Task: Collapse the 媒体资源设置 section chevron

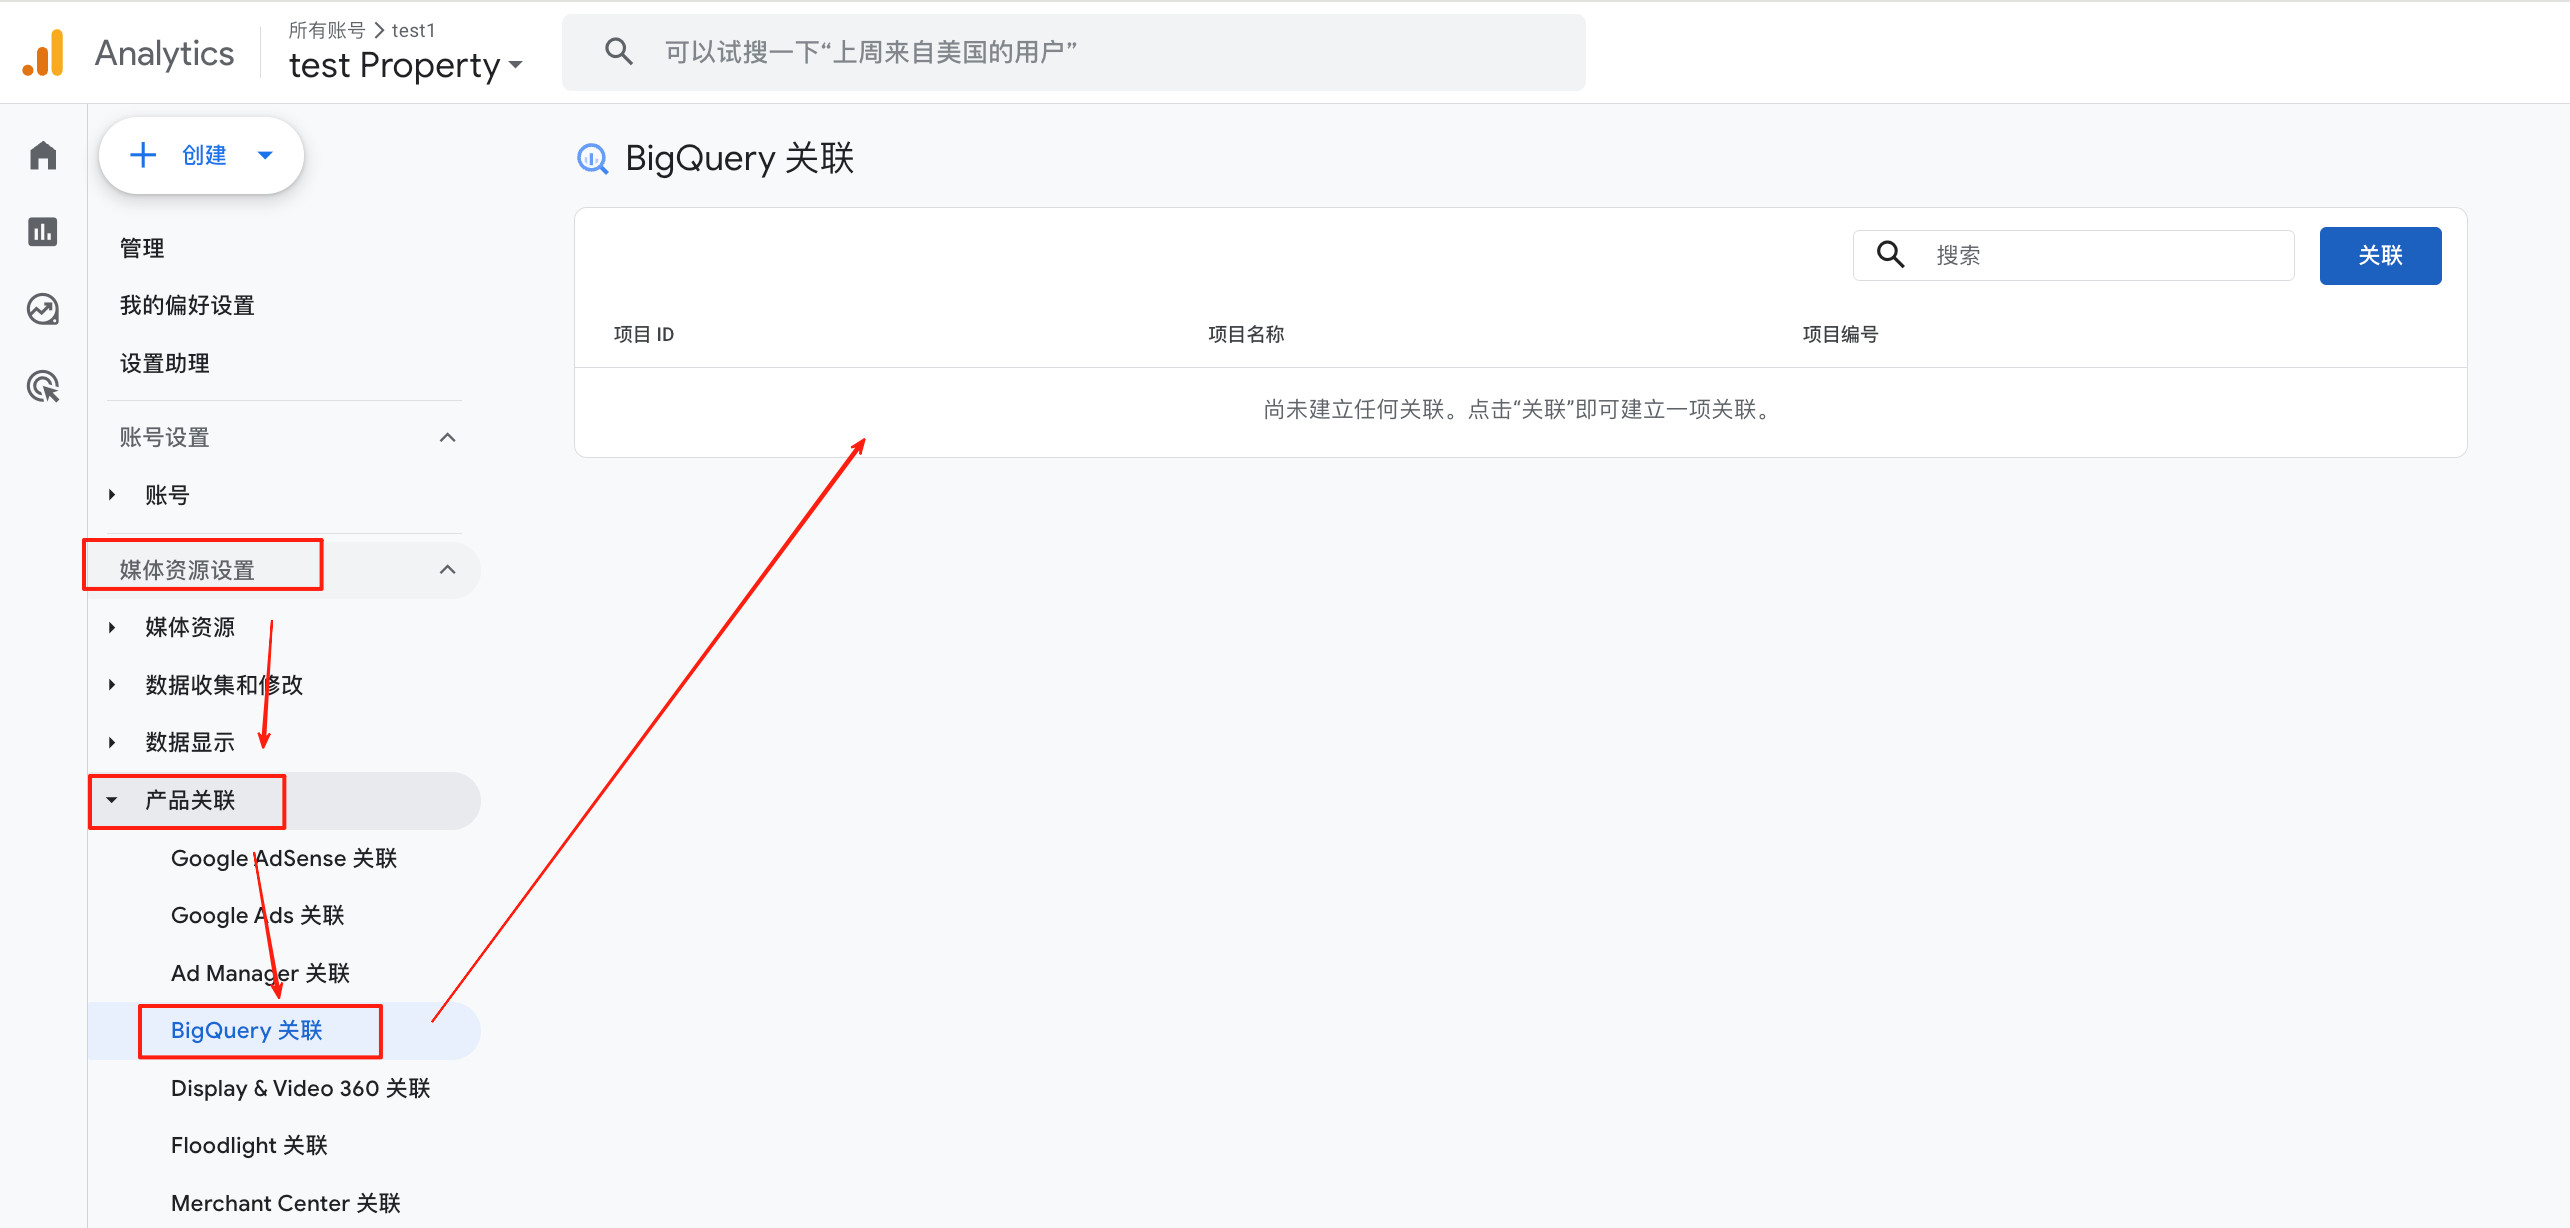Action: (447, 569)
